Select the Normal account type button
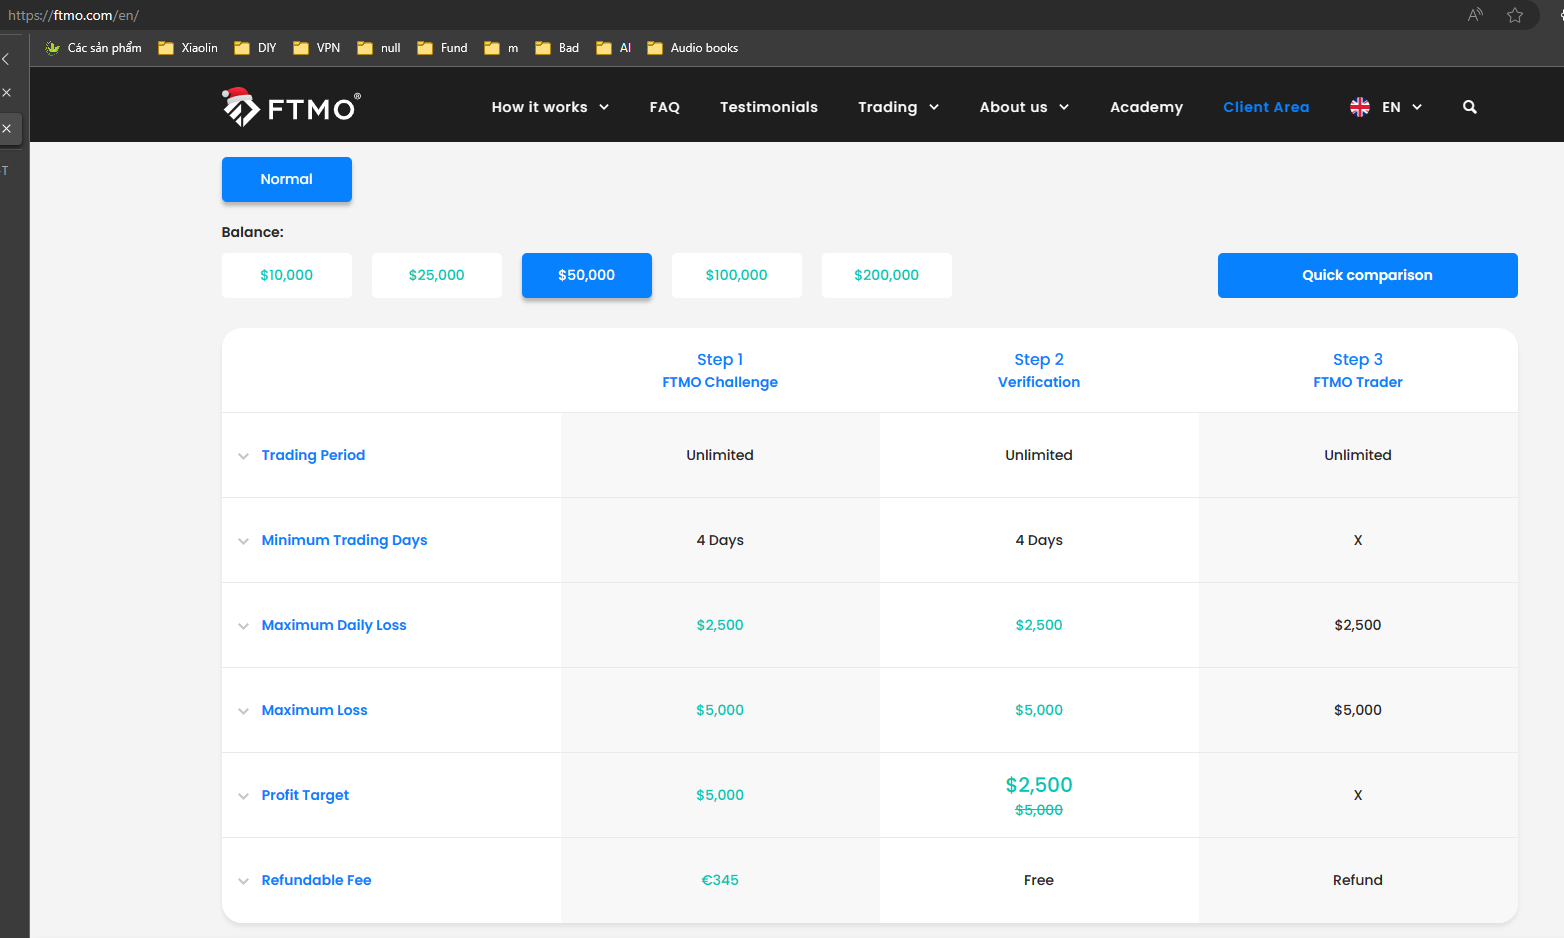1564x938 pixels. tap(287, 179)
